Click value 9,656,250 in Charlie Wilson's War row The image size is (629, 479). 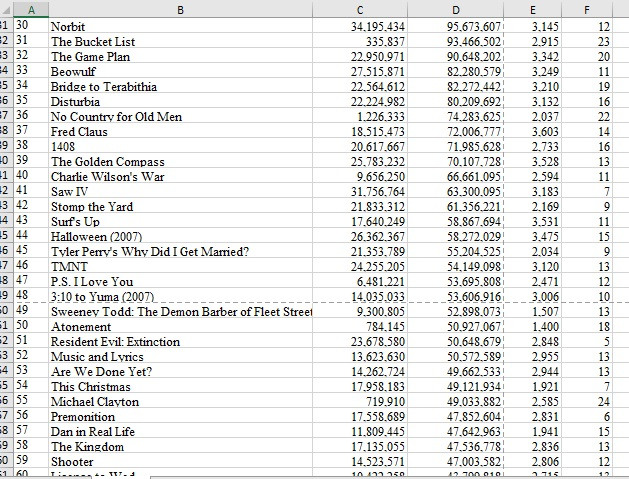360,177
